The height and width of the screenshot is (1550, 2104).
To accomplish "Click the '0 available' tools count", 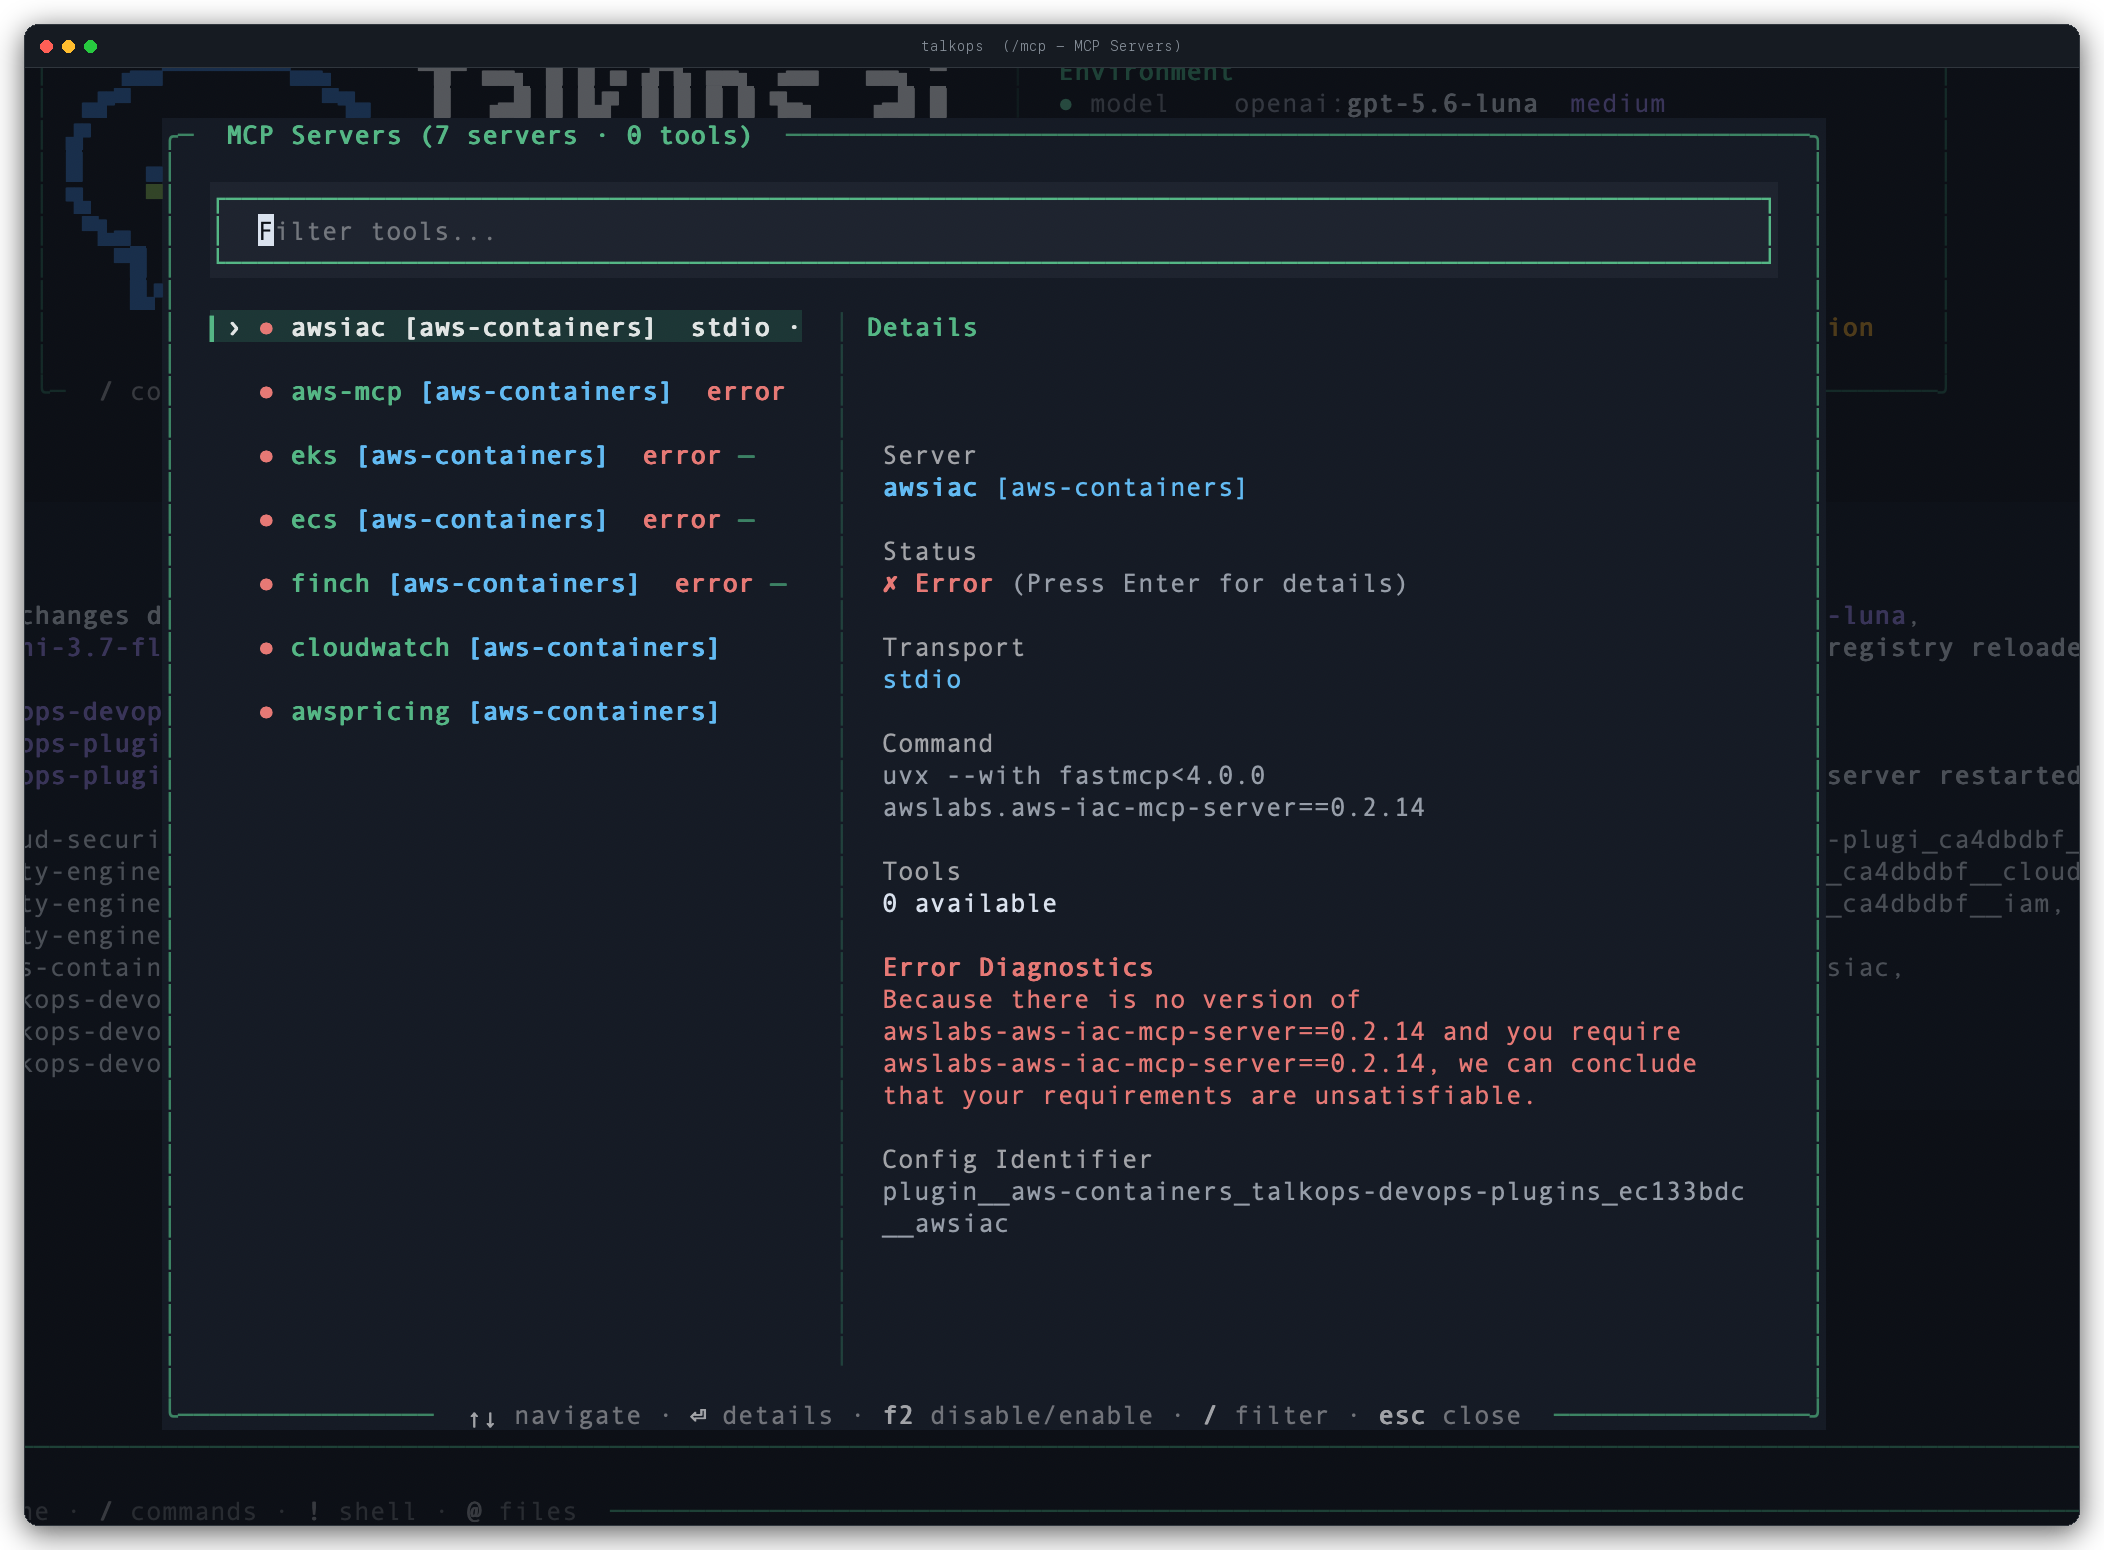I will [x=969, y=903].
